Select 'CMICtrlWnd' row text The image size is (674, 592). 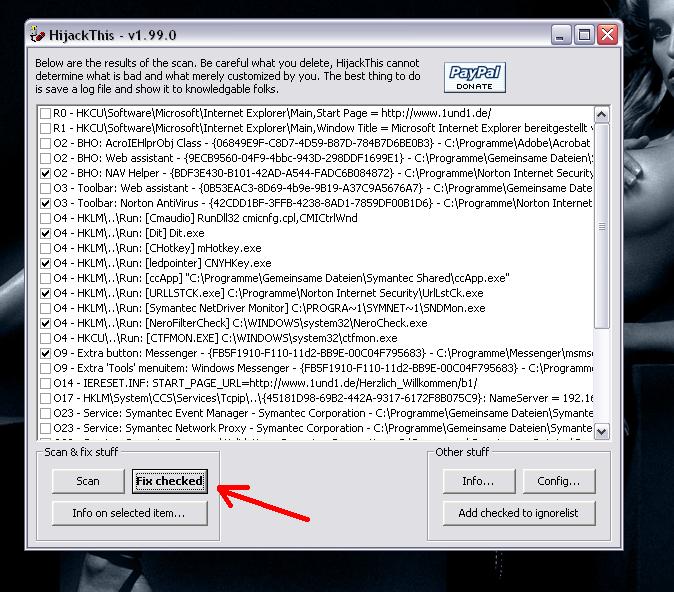pos(328,218)
